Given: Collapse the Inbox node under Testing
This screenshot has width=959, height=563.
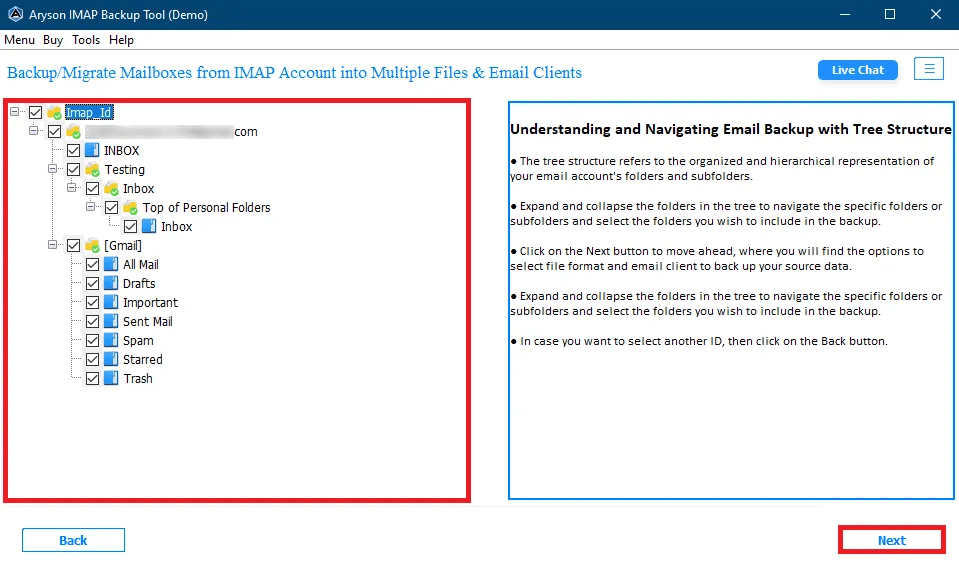Looking at the screenshot, I should pyautogui.click(x=72, y=188).
